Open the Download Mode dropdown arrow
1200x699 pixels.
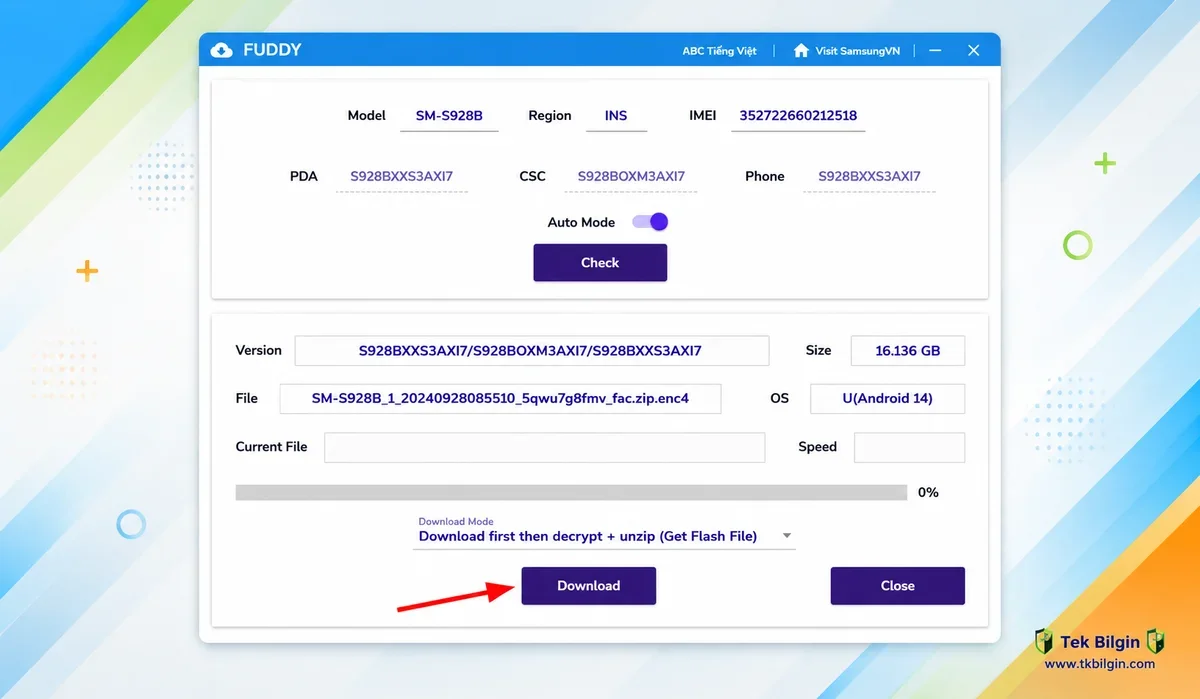pos(787,536)
